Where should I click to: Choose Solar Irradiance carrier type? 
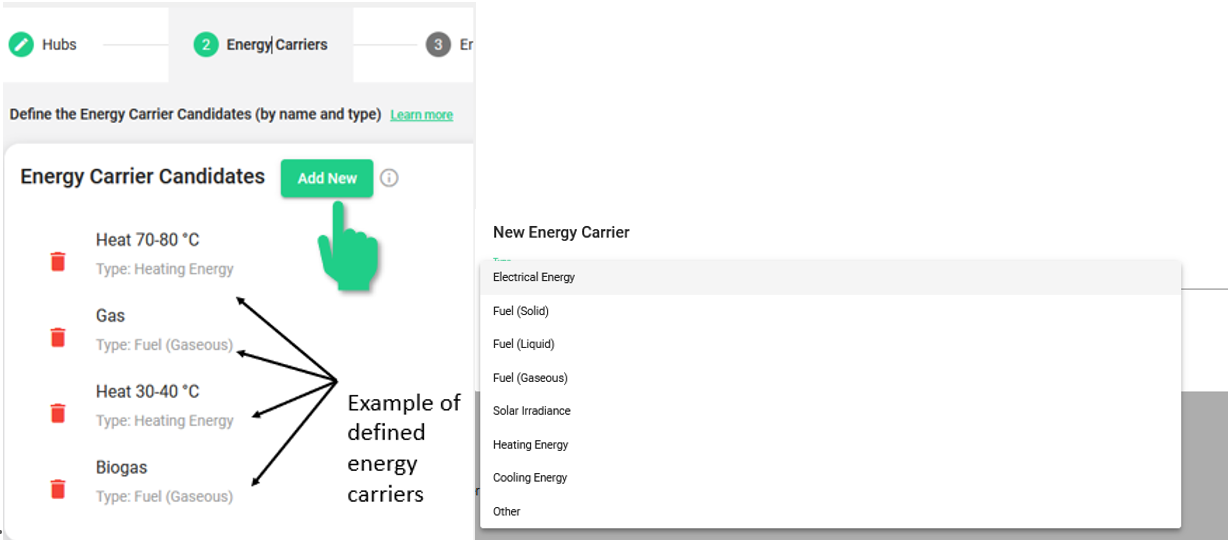[x=532, y=411]
